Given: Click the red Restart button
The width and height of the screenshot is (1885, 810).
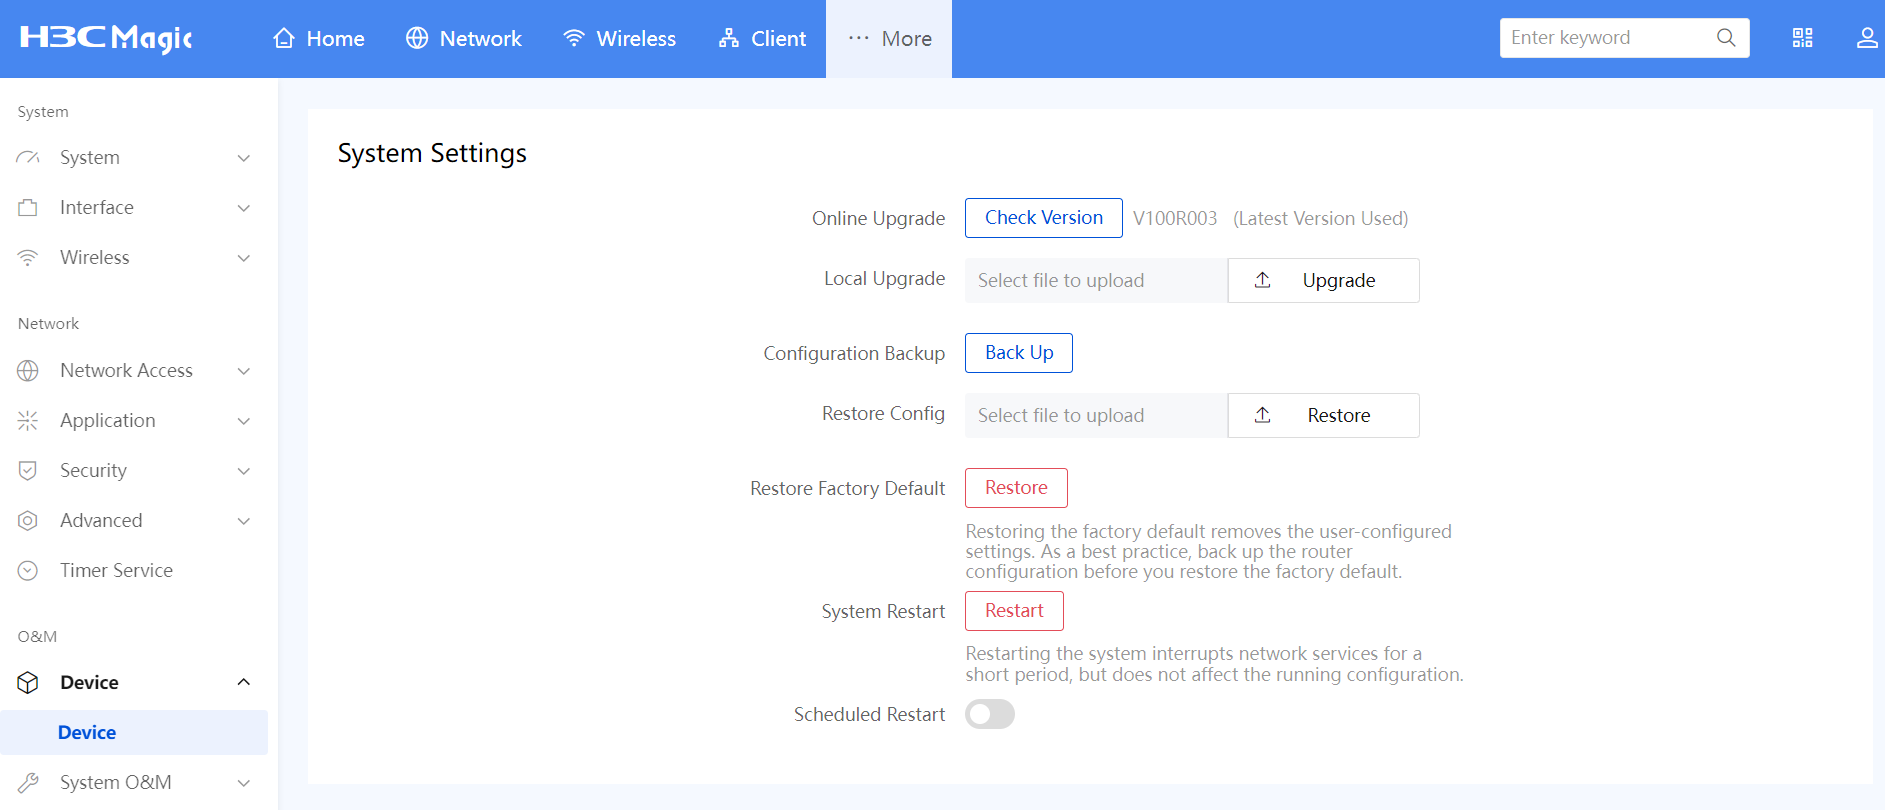Looking at the screenshot, I should click(1014, 611).
